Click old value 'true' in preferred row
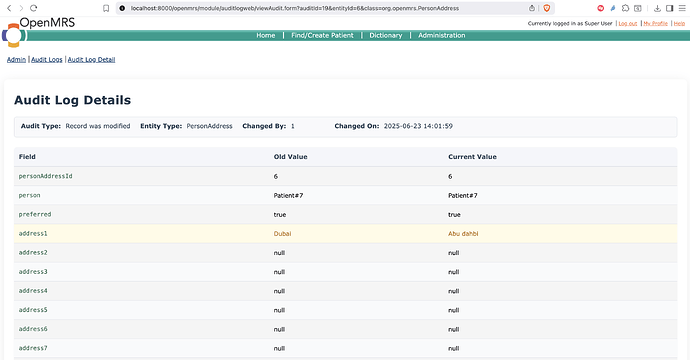This screenshot has height=360, width=690. tap(280, 215)
